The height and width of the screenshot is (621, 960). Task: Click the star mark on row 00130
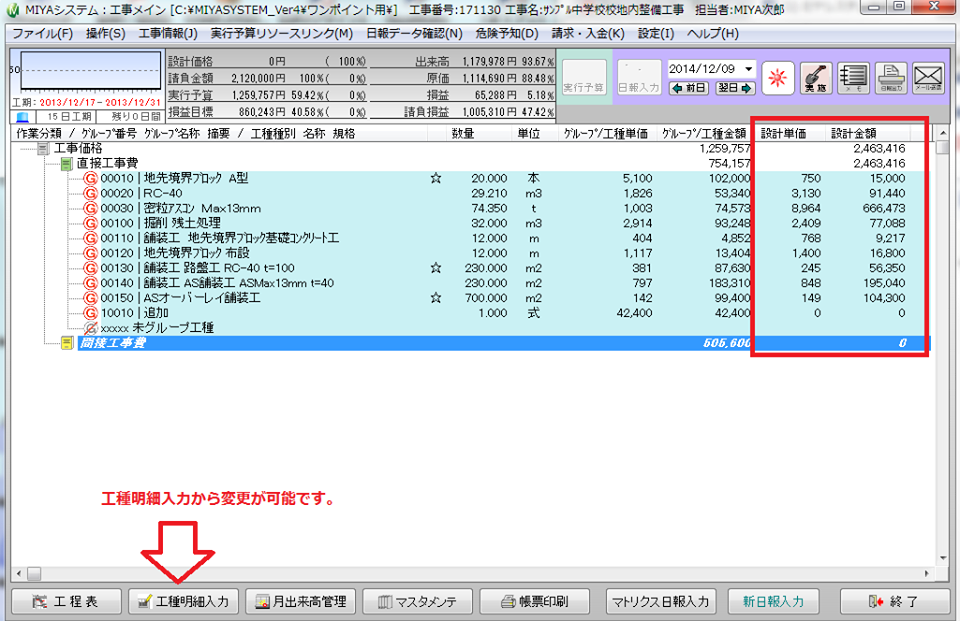pos(436,268)
